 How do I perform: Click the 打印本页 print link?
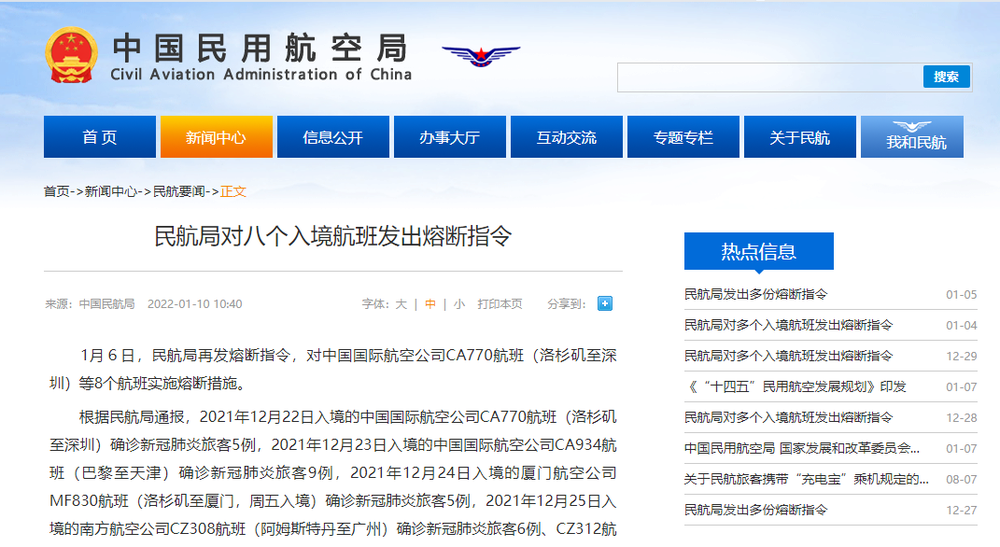pyautogui.click(x=500, y=304)
